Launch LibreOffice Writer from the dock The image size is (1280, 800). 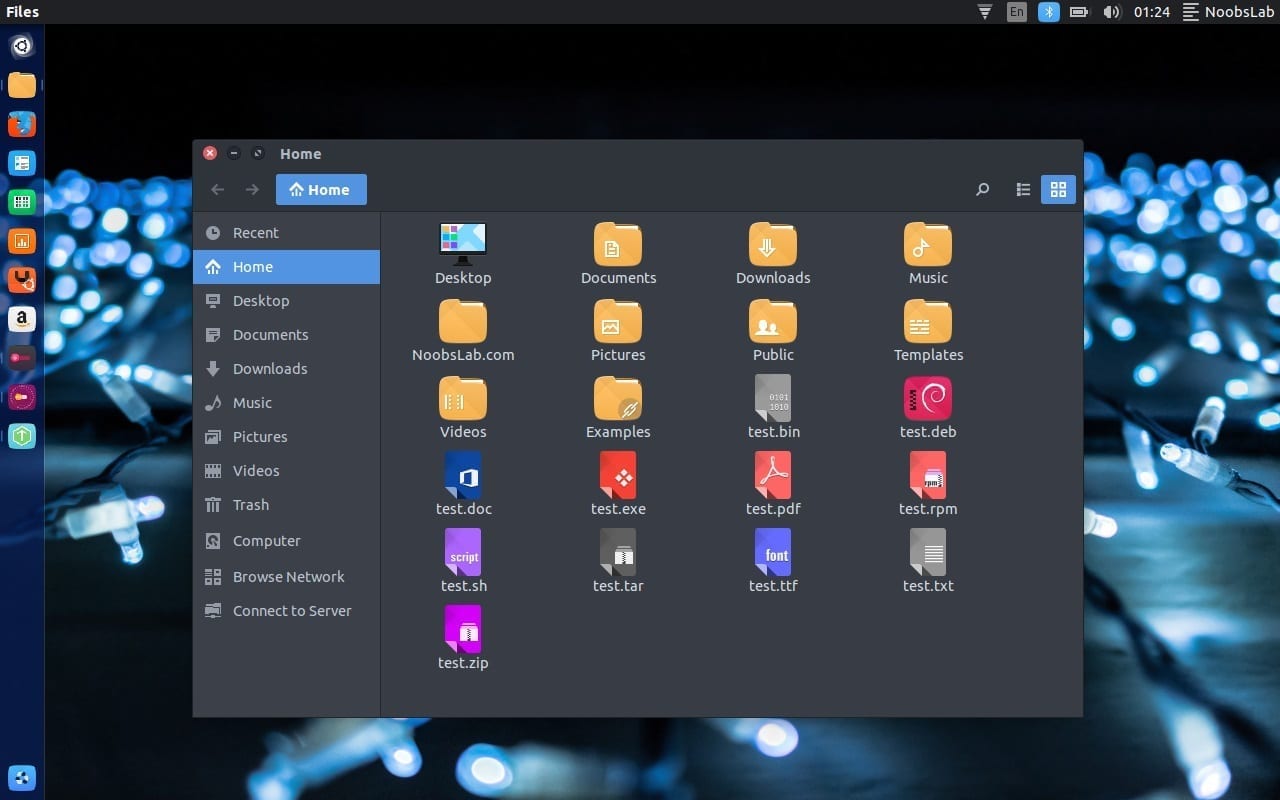click(22, 163)
